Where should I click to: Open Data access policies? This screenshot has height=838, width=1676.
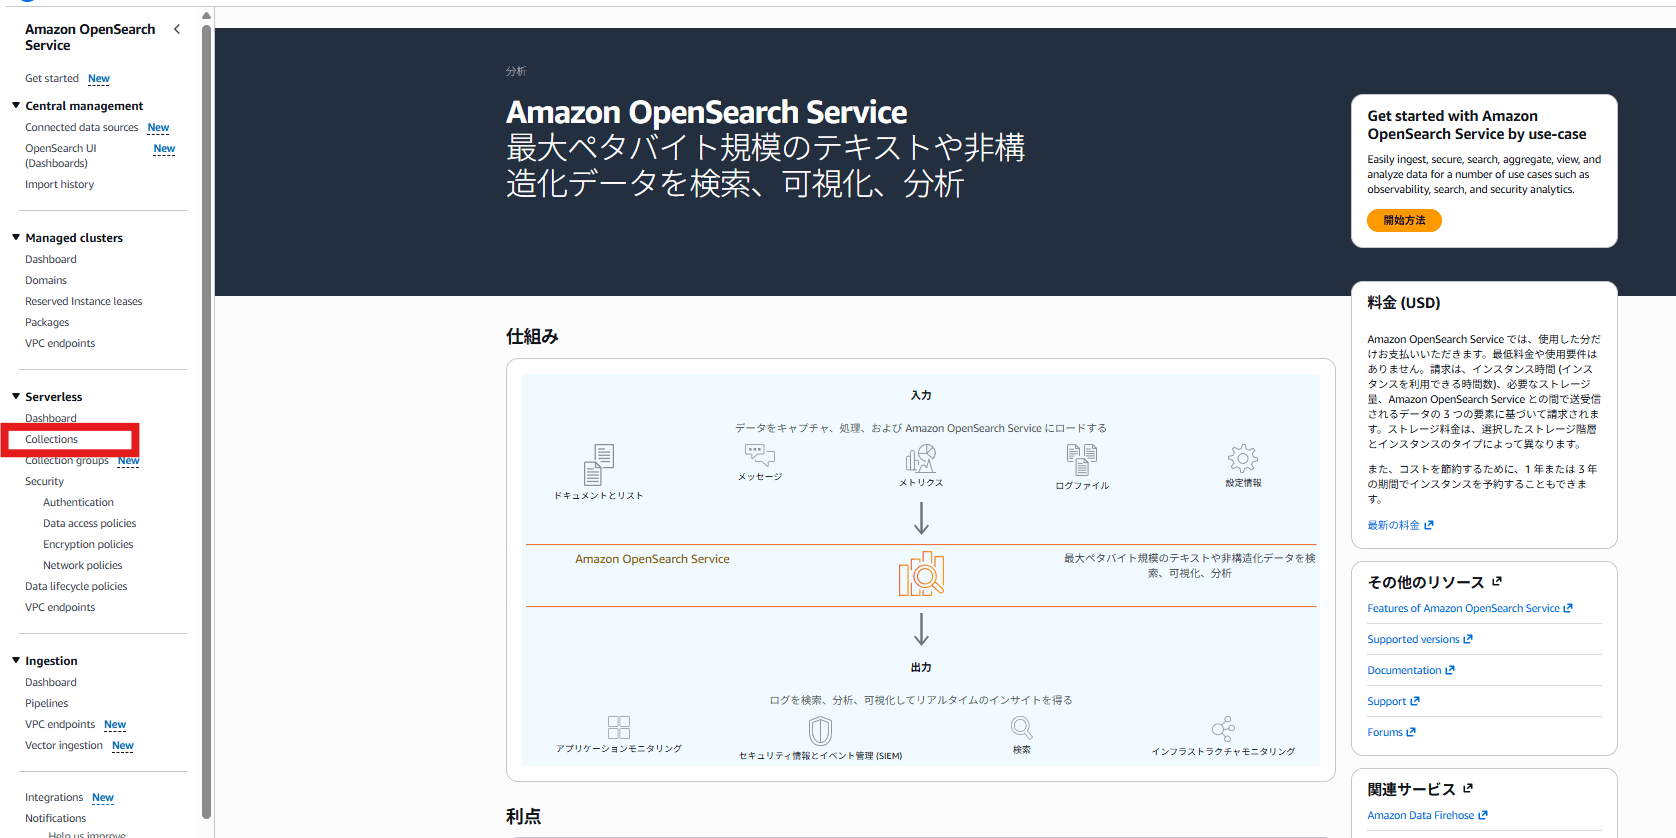(x=90, y=523)
